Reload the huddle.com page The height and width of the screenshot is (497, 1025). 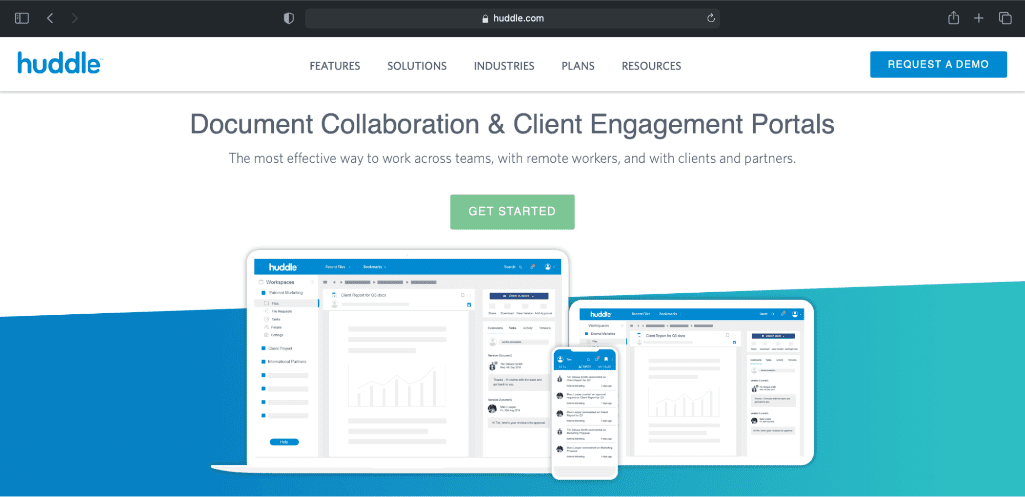[x=711, y=18]
